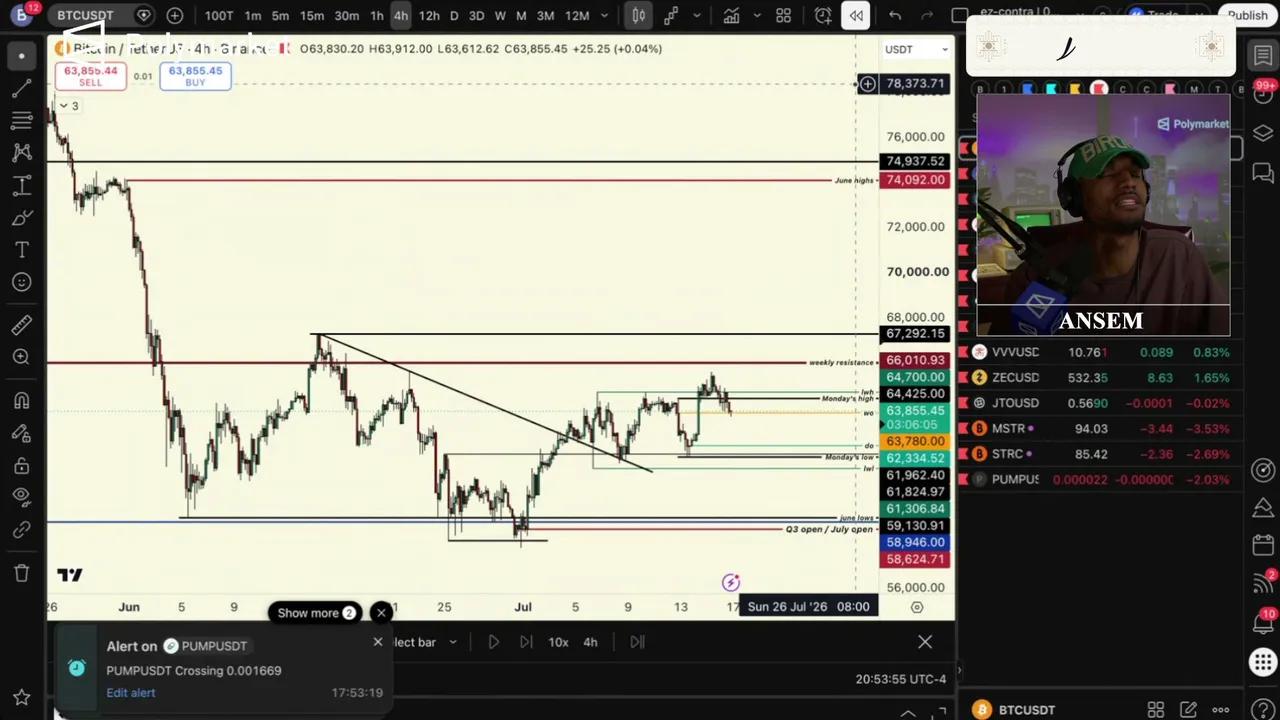Switch to the 1h timeframe
The height and width of the screenshot is (720, 1280).
point(376,15)
